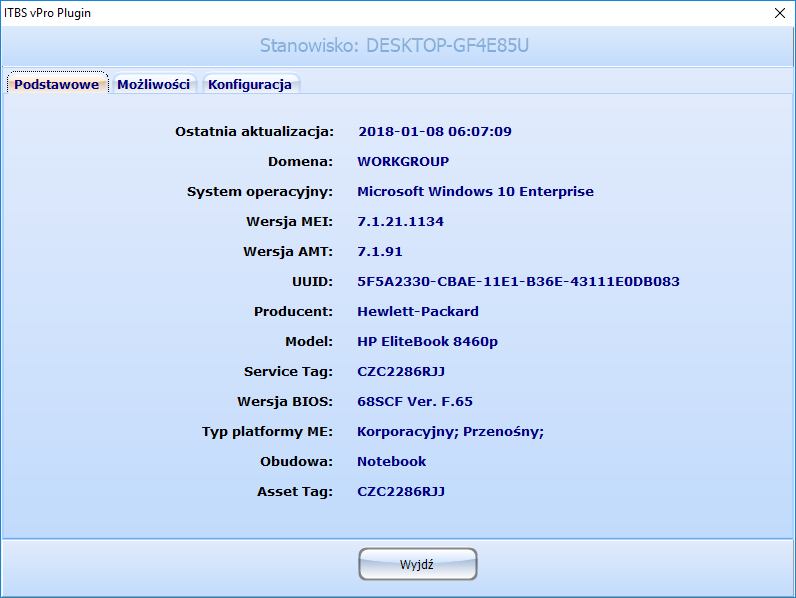
Task: Click the HP EliteBook 8460p model
Action: (x=427, y=342)
